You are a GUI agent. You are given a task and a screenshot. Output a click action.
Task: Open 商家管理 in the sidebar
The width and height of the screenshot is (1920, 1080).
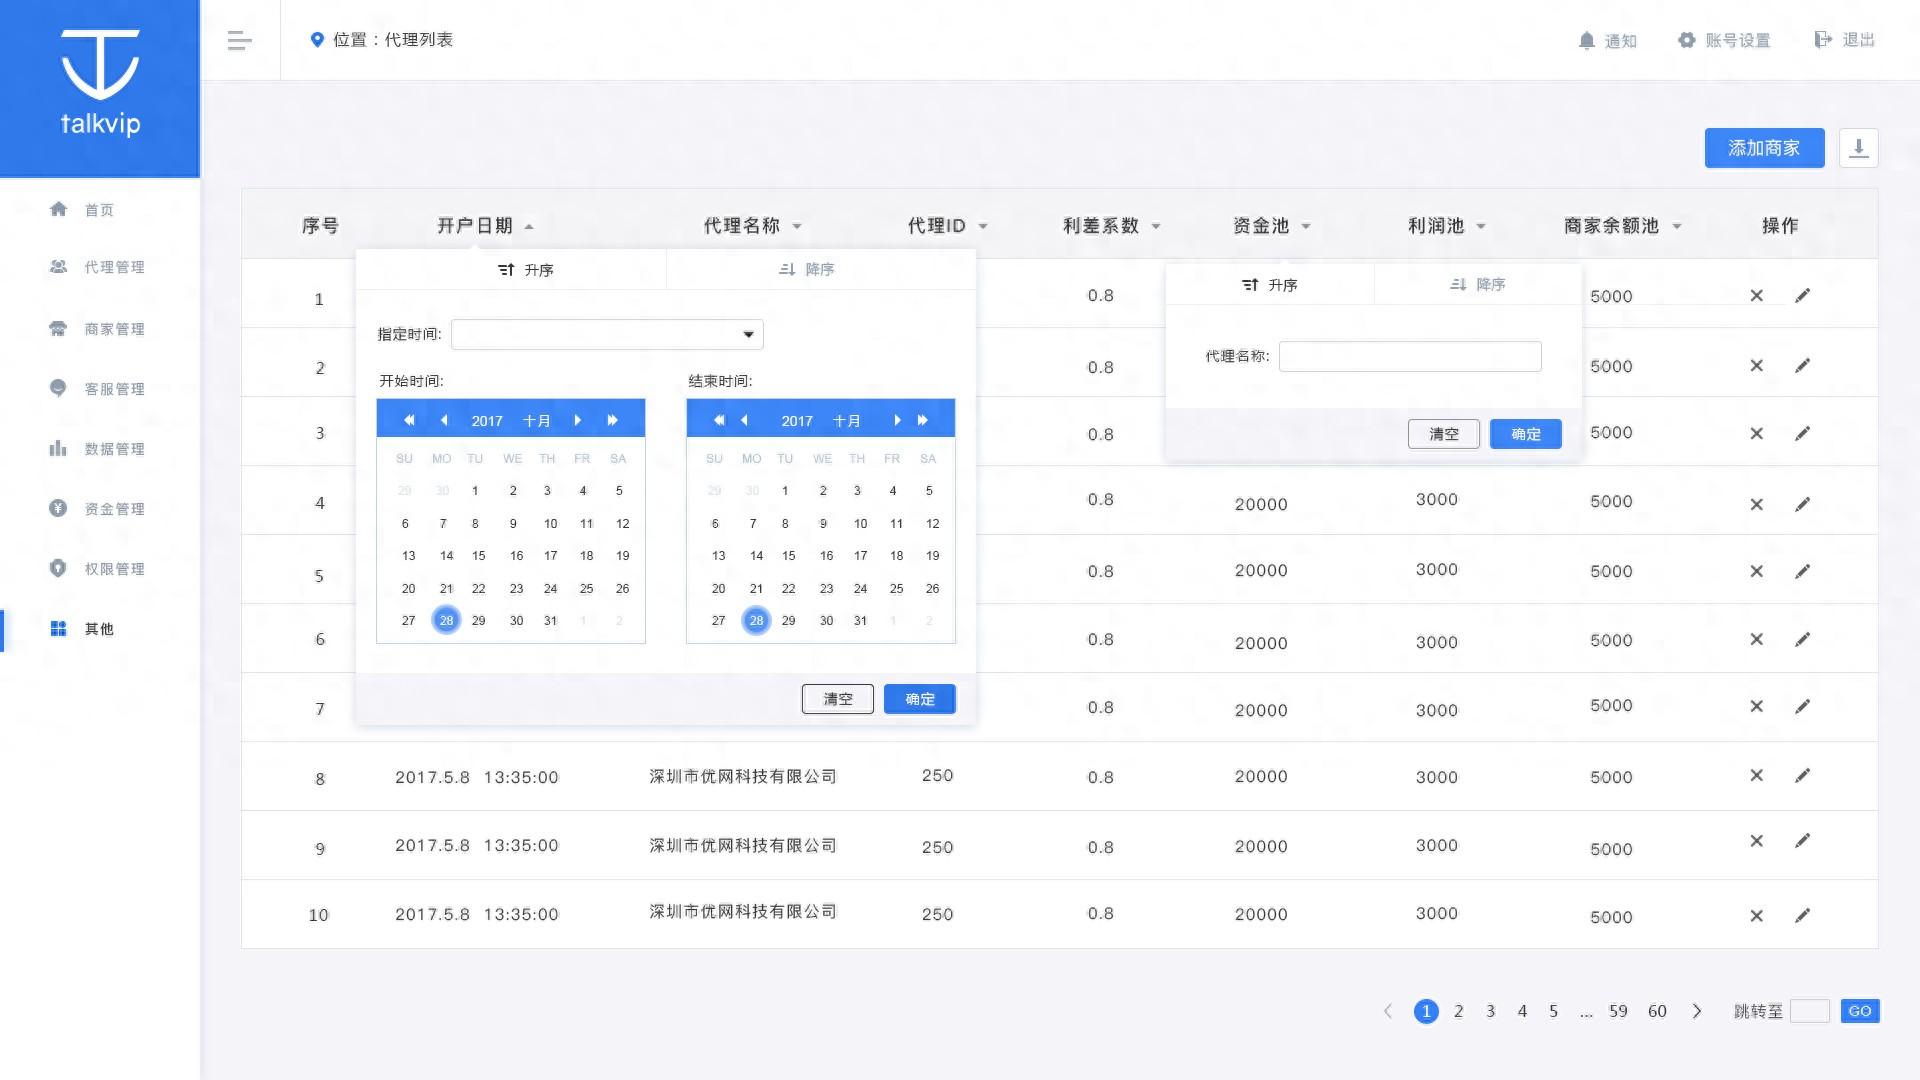[114, 329]
